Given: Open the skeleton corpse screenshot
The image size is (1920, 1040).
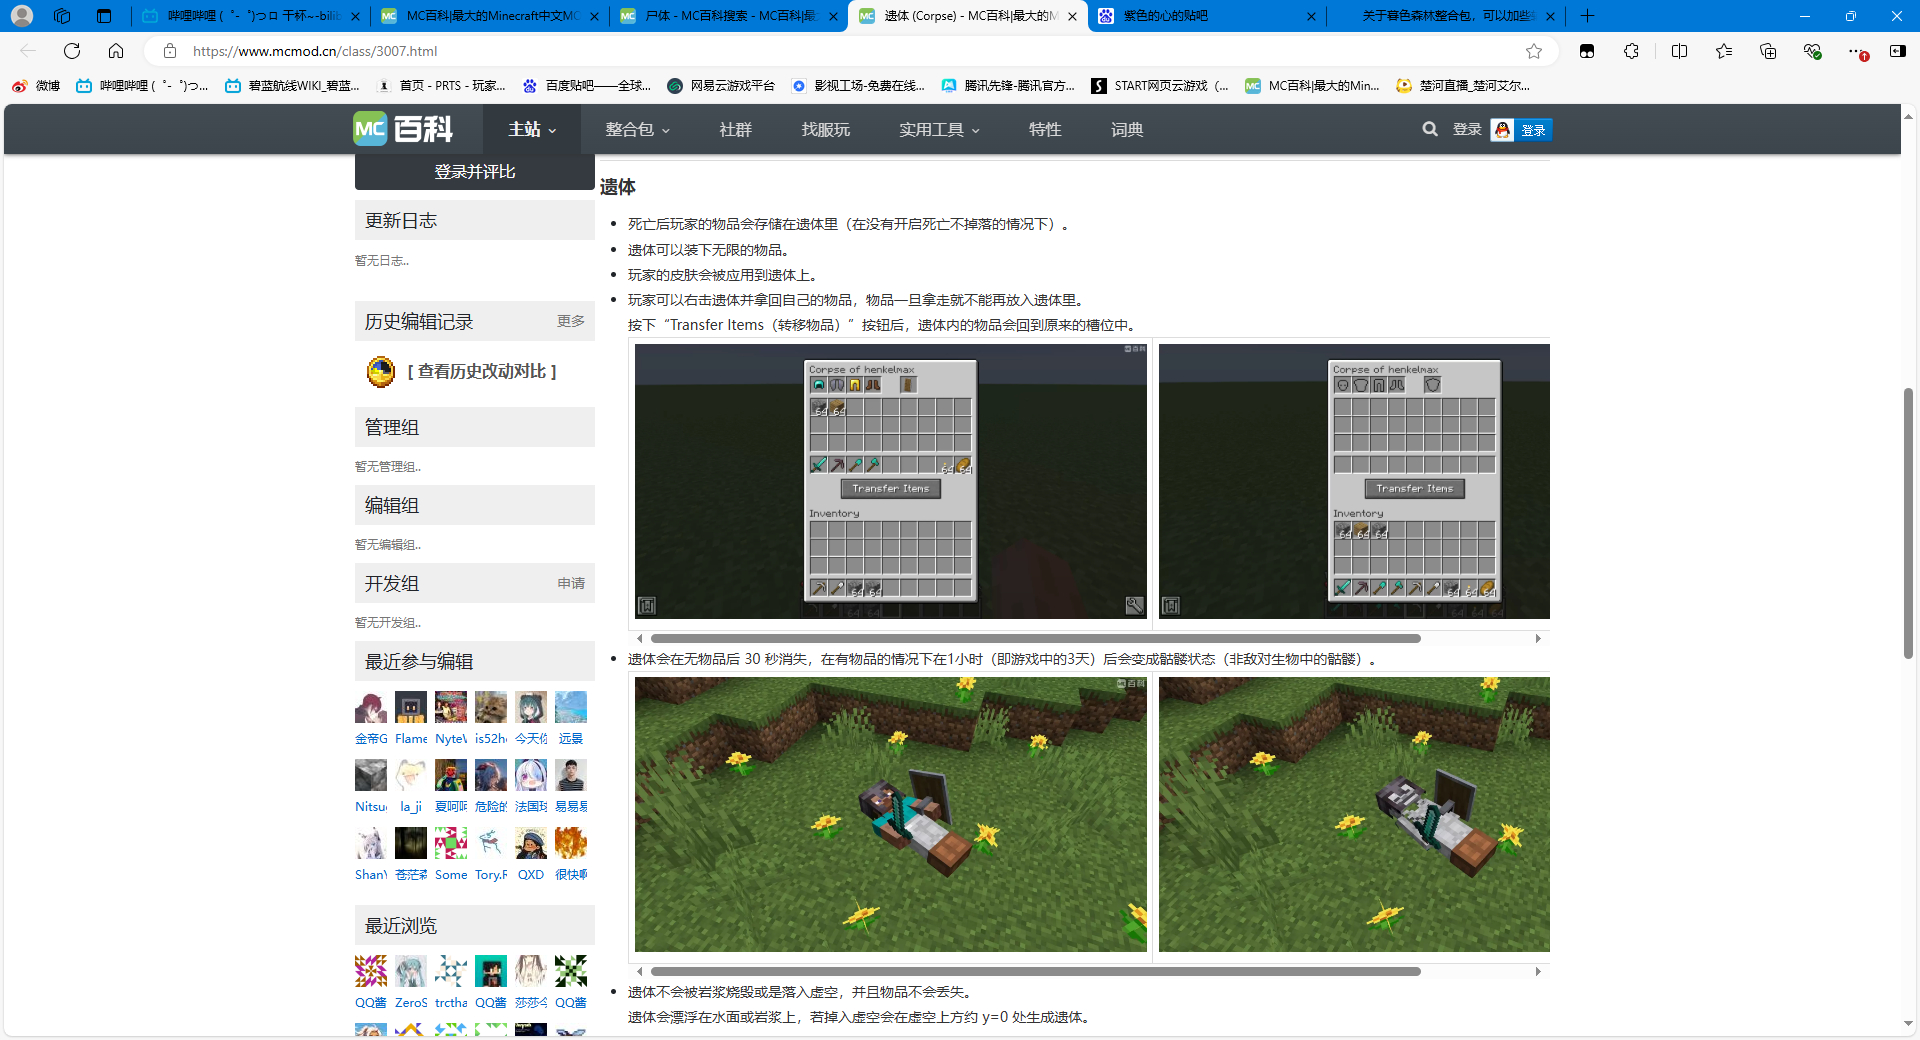Looking at the screenshot, I should (x=1354, y=814).
